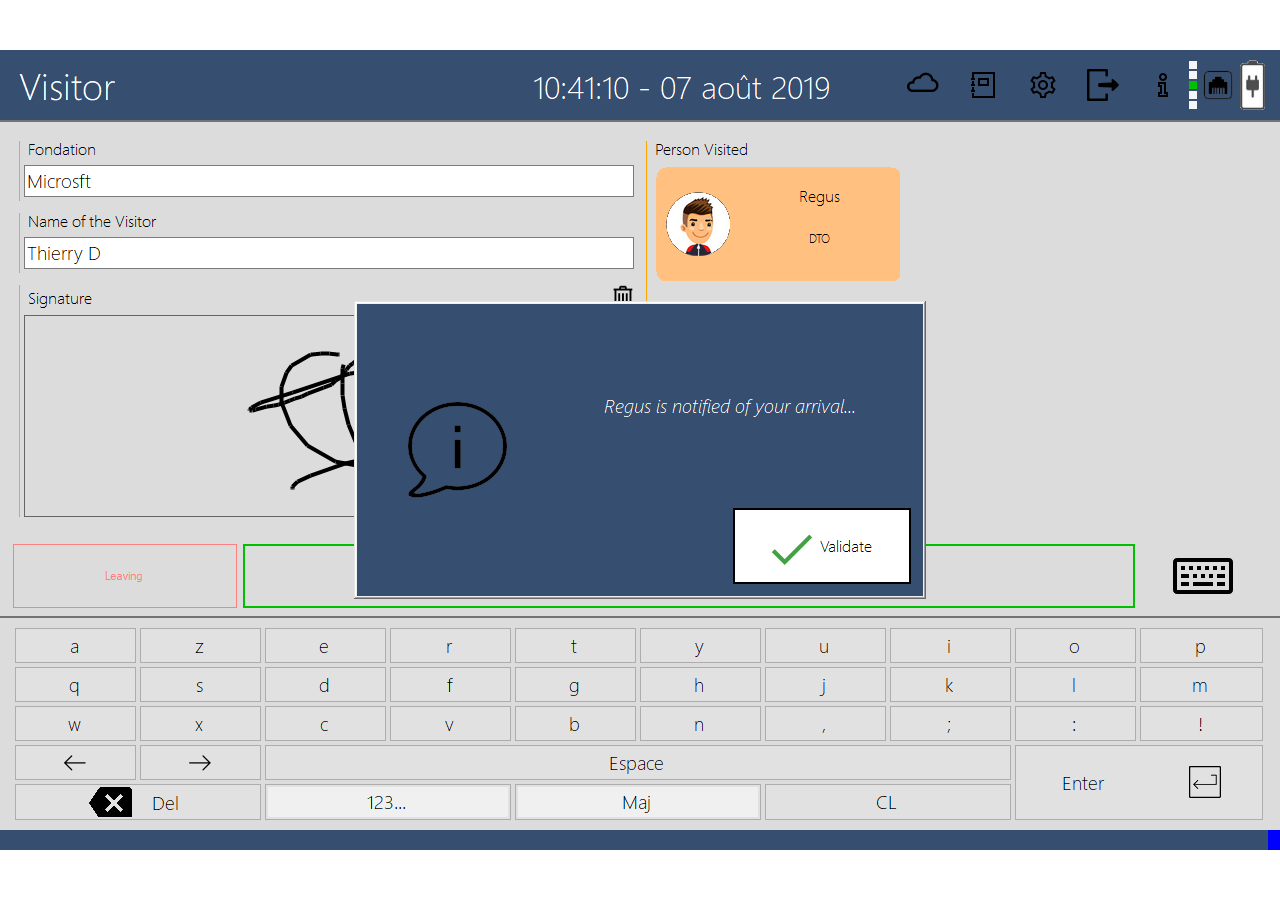
Task: Click the information icon in header
Action: (1162, 85)
